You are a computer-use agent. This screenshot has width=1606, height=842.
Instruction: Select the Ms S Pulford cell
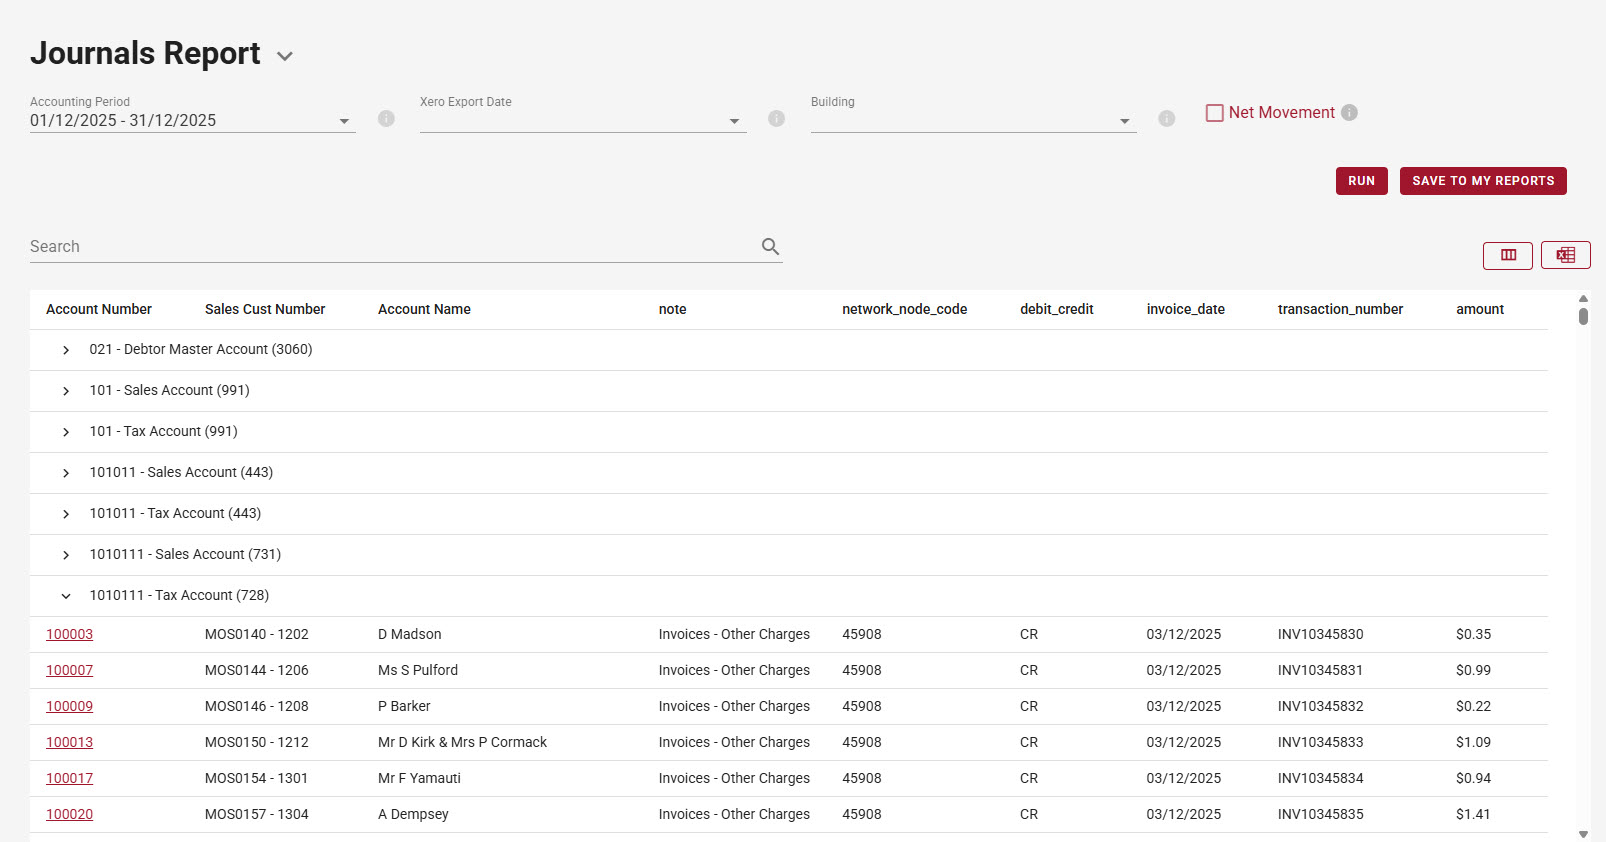tap(418, 670)
